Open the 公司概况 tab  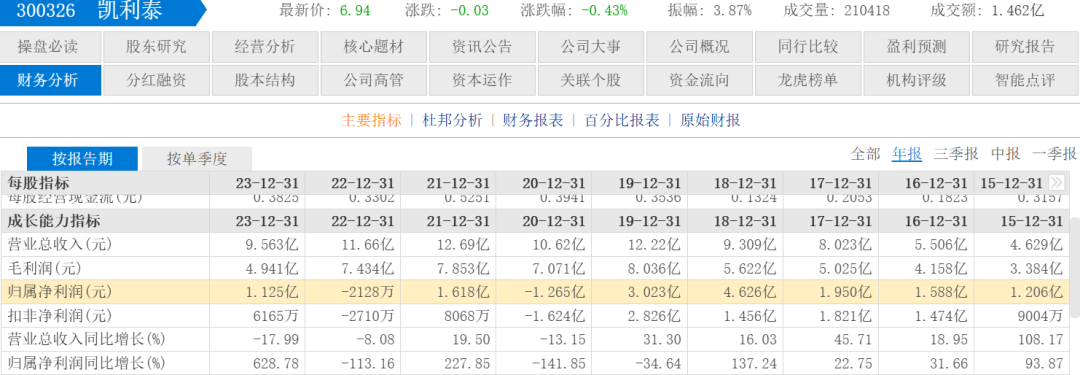coord(699,48)
